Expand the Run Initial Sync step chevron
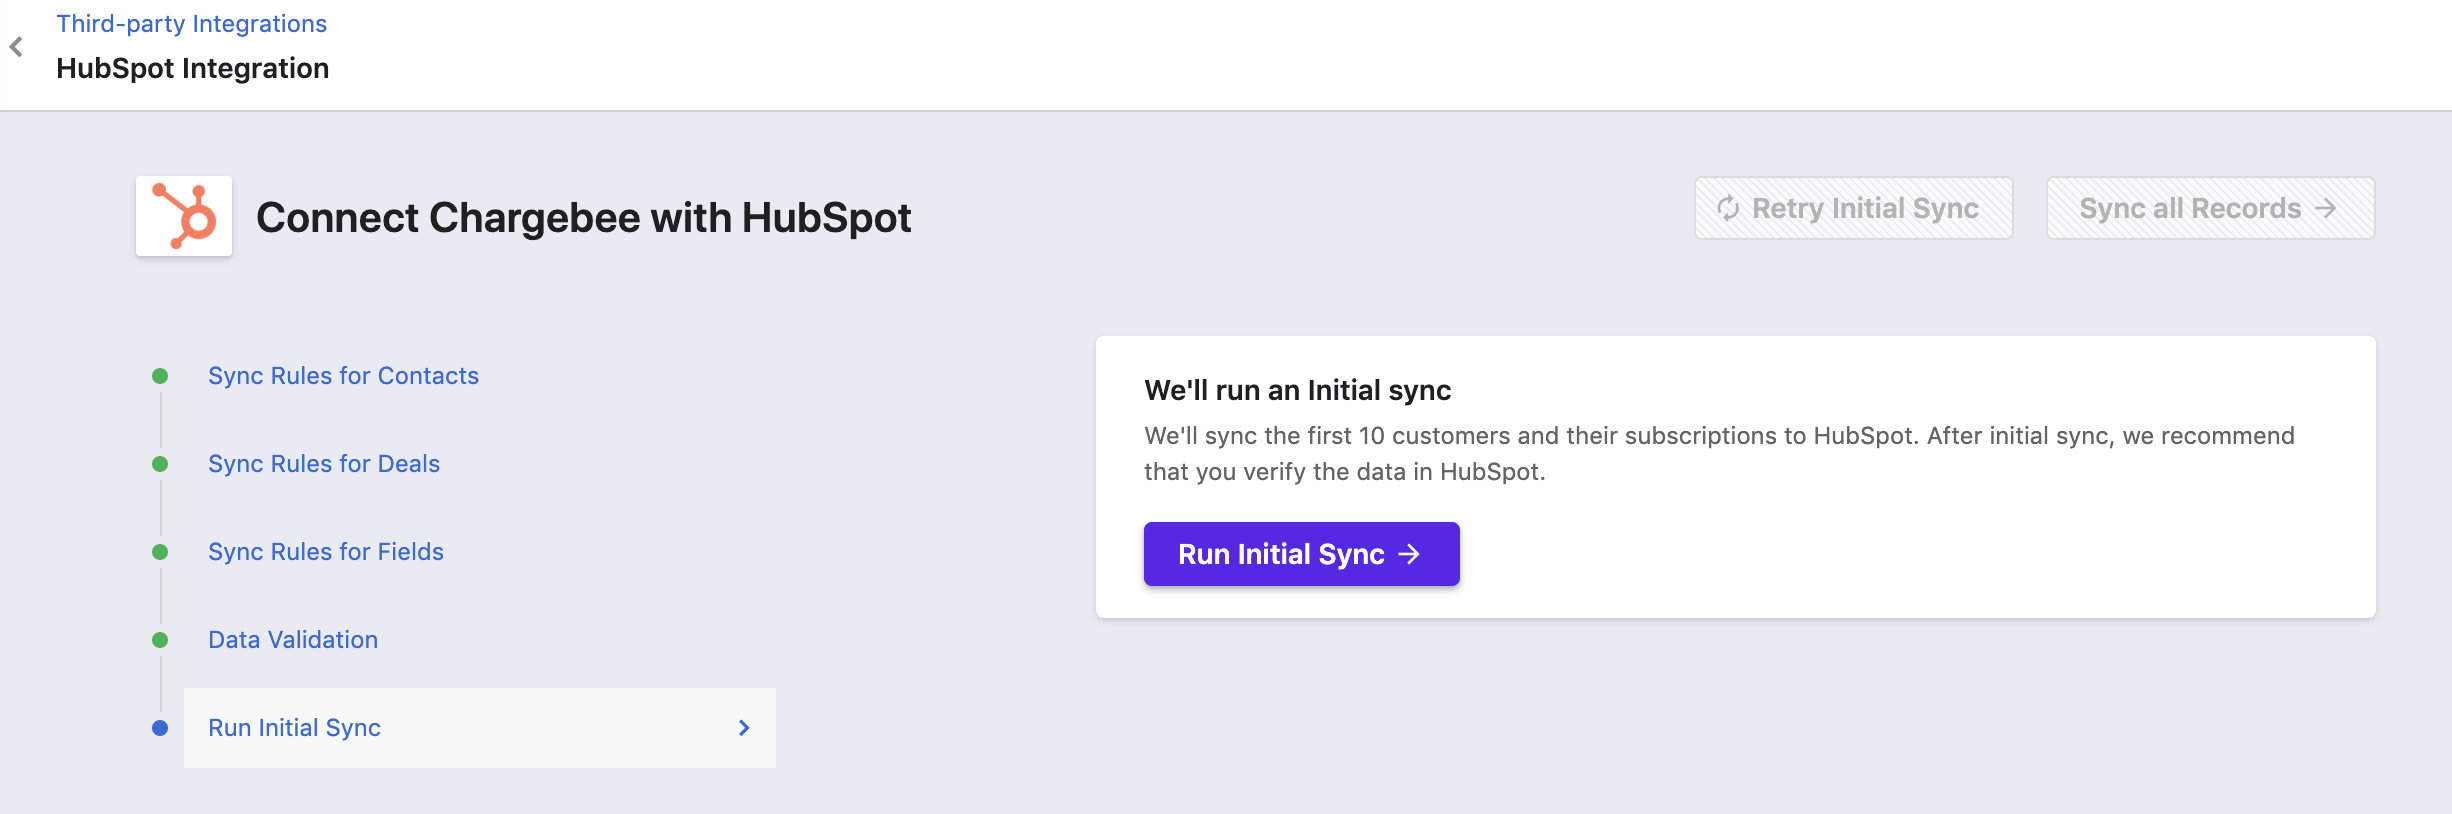The height and width of the screenshot is (814, 2452). tap(743, 728)
